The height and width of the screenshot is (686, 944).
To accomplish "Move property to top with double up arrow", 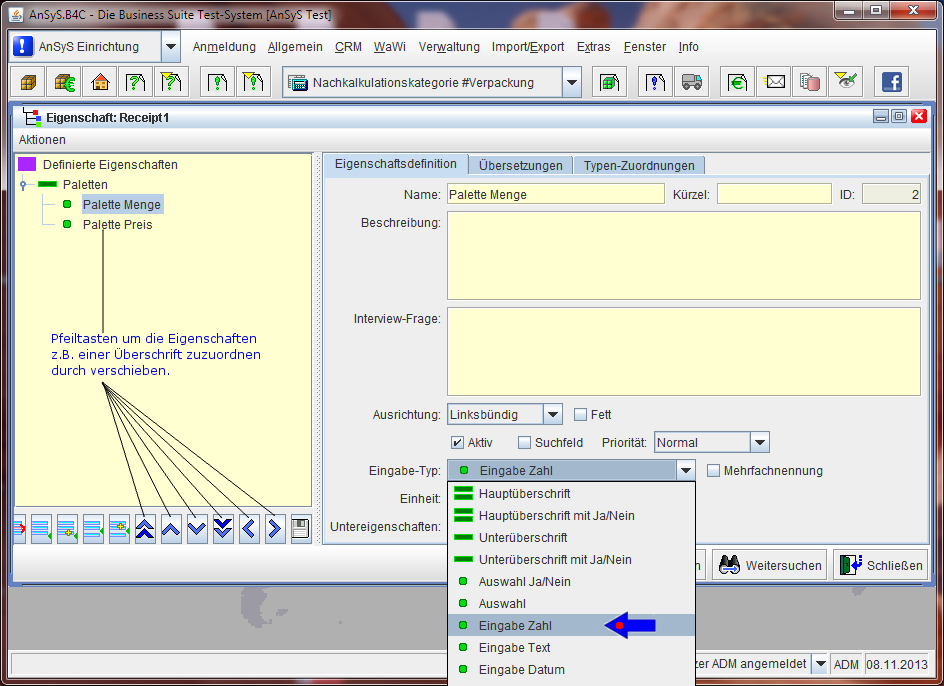I will pos(145,529).
